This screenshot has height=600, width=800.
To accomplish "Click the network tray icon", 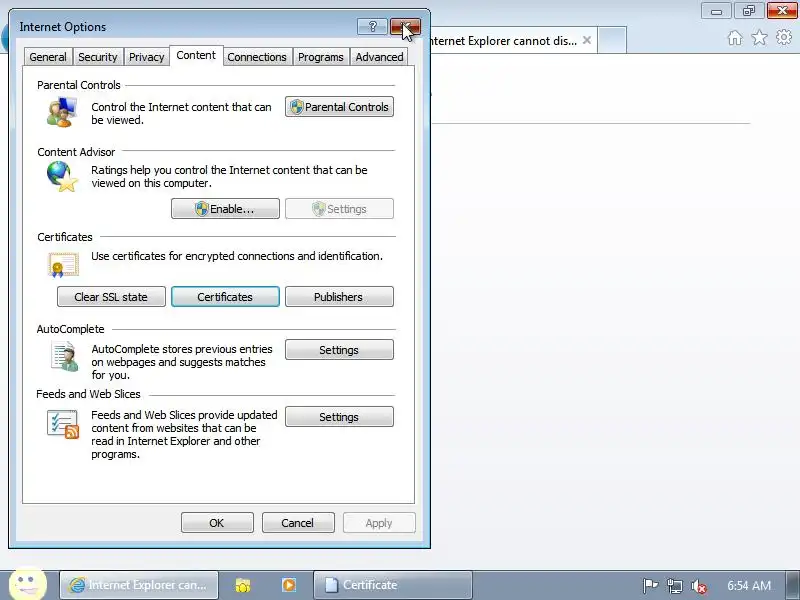I will (x=674, y=586).
